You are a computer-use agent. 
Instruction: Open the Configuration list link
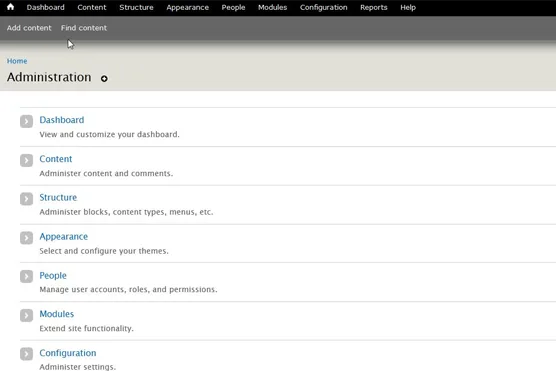click(x=68, y=353)
